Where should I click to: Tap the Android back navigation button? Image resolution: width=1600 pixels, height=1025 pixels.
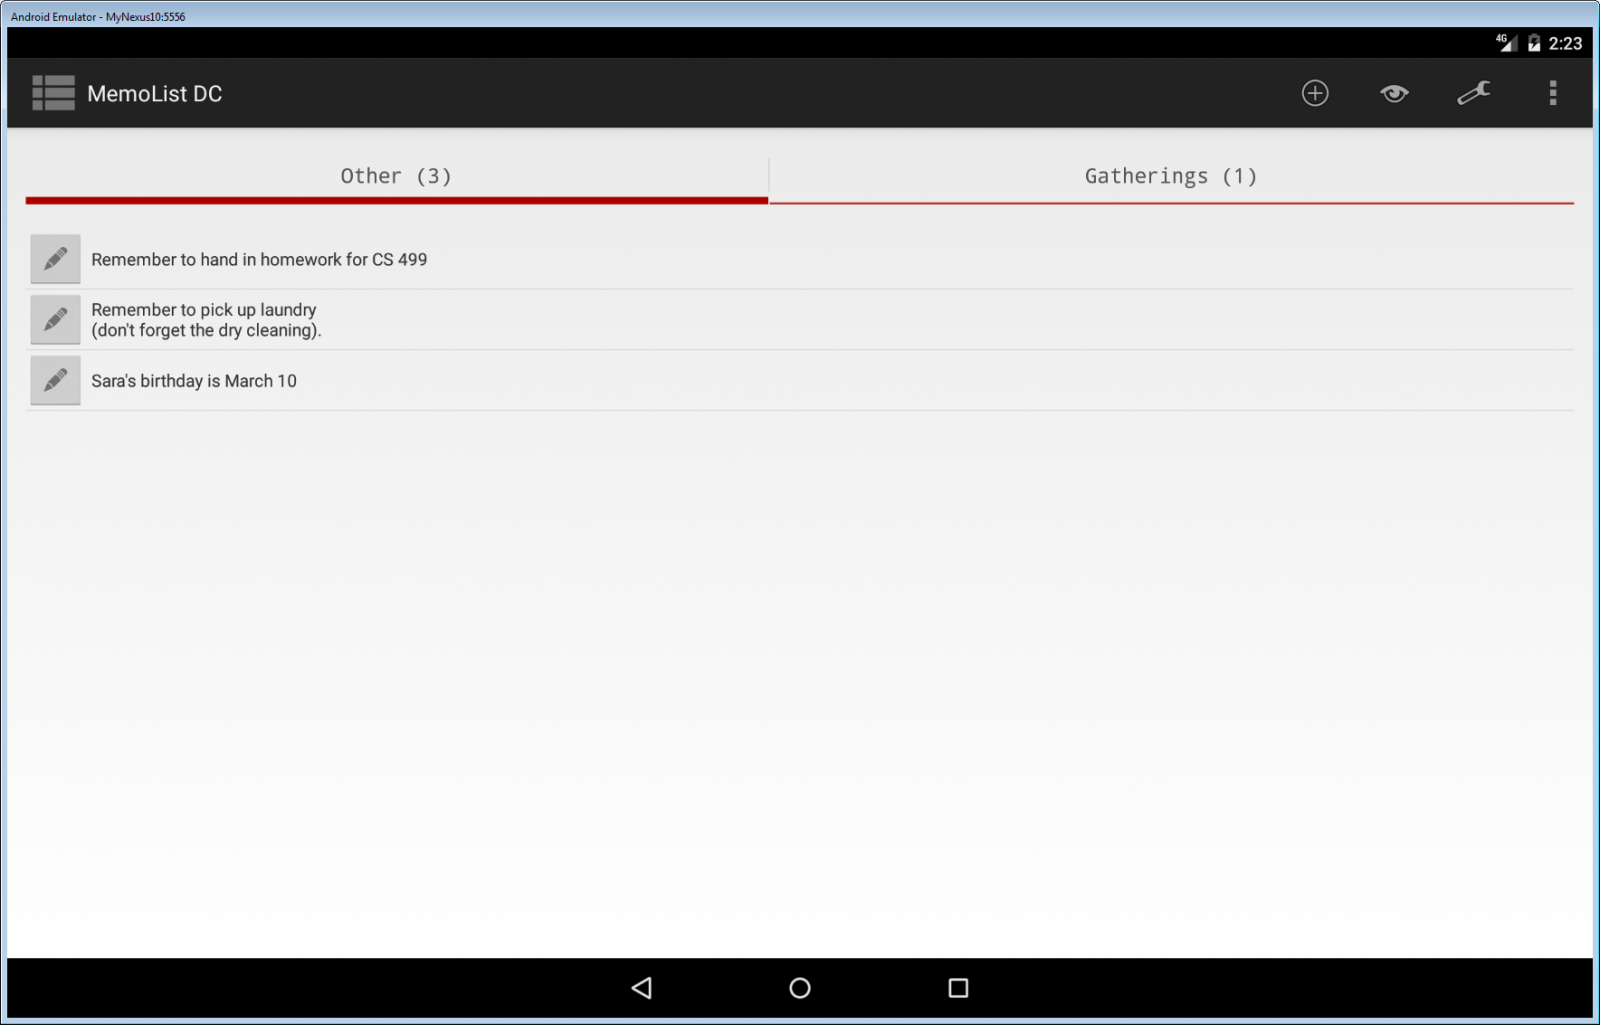(x=642, y=988)
